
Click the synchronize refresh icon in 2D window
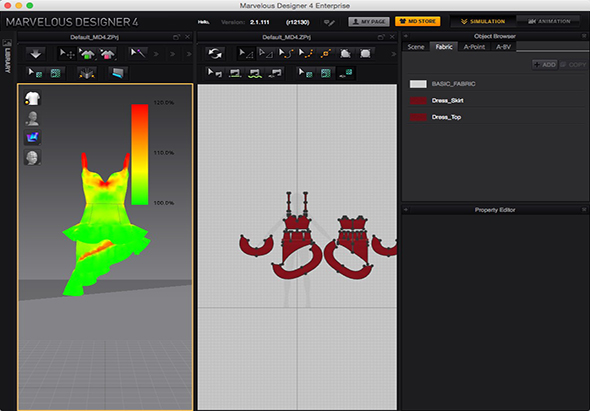coord(215,54)
